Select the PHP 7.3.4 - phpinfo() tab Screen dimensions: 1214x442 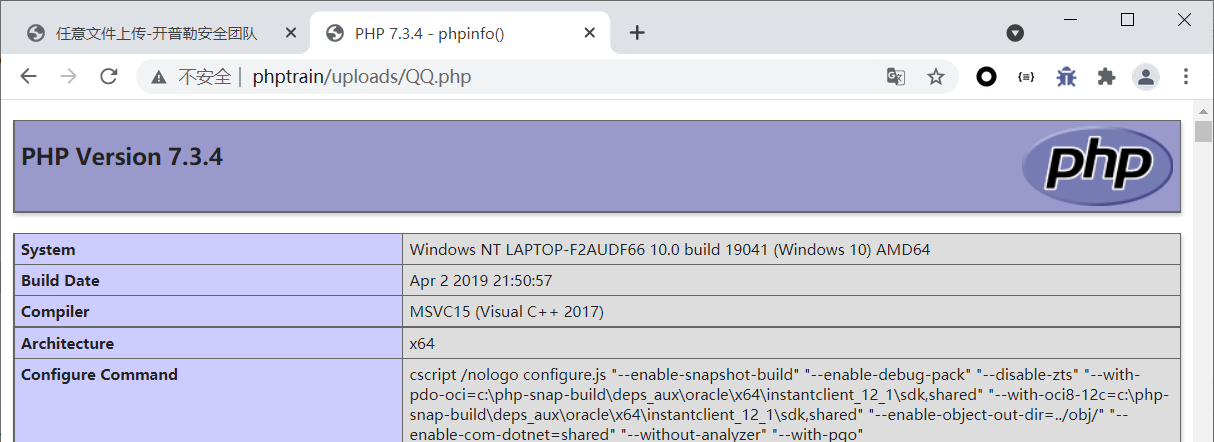460,33
